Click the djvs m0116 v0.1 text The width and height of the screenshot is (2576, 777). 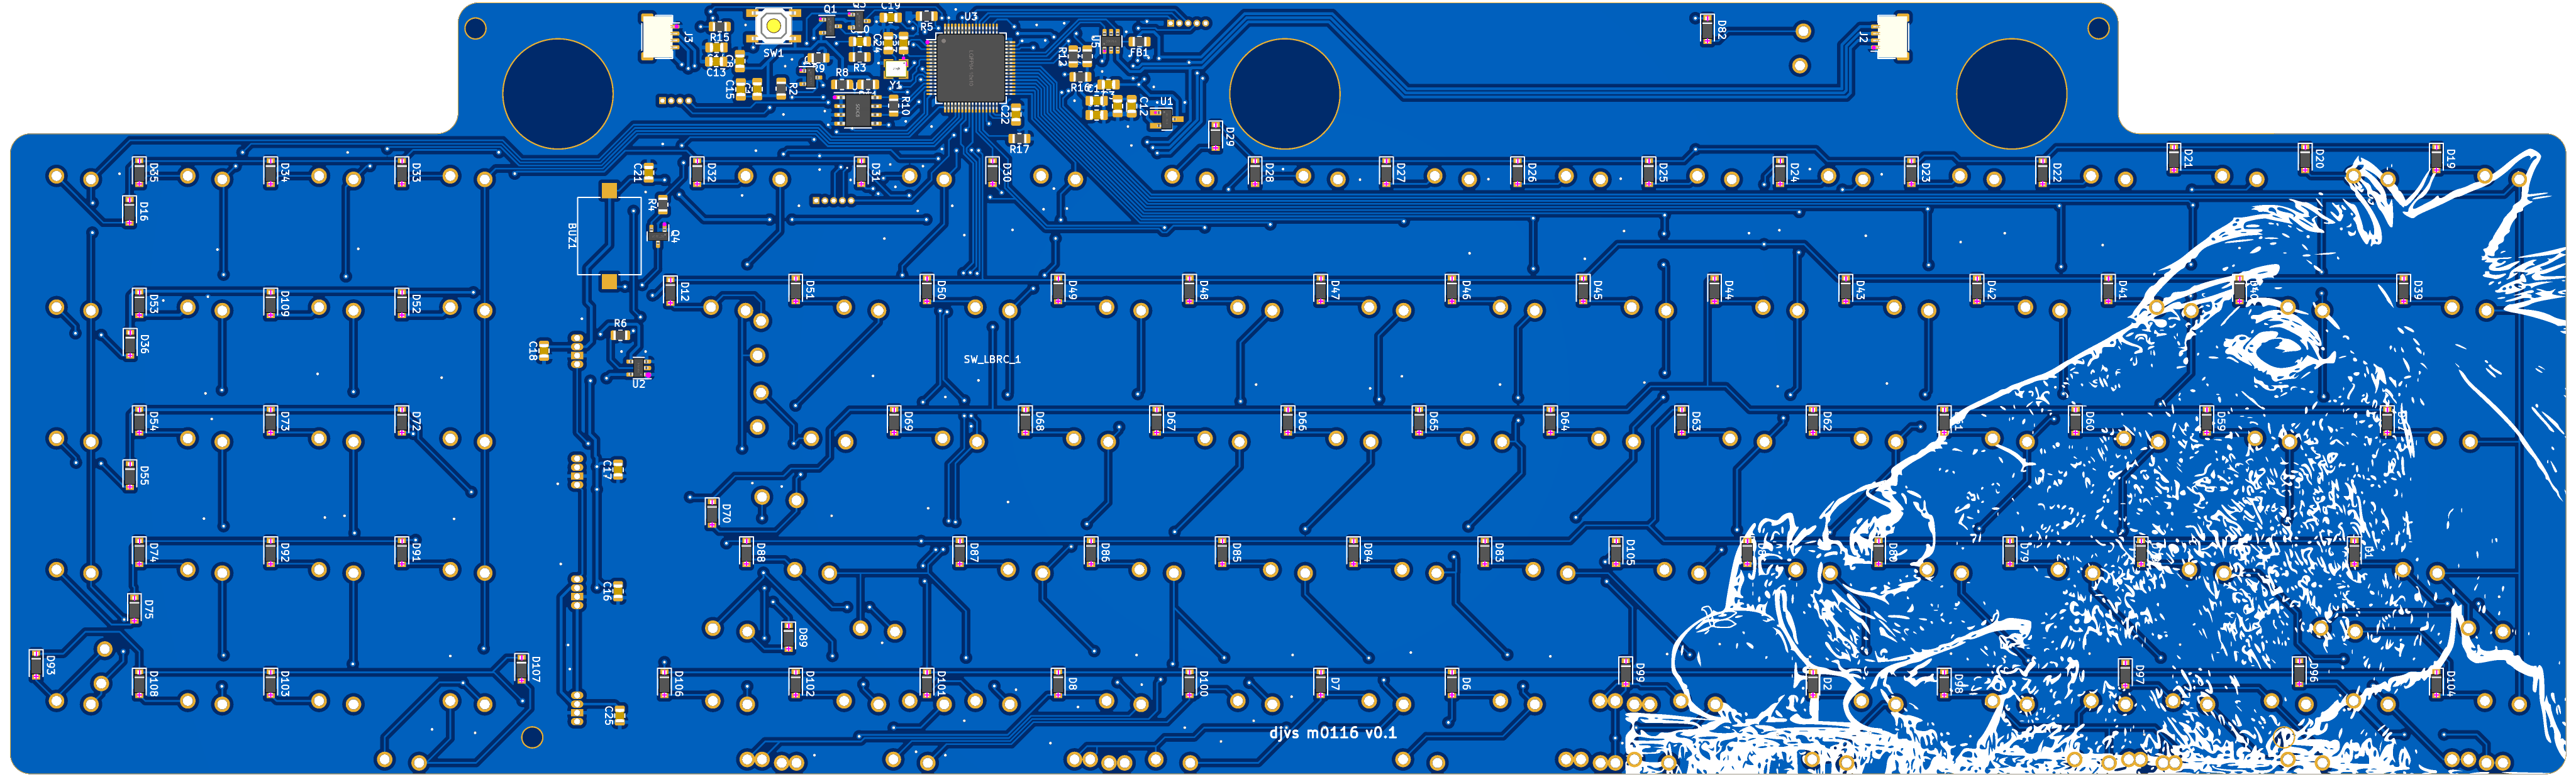coord(1333,733)
